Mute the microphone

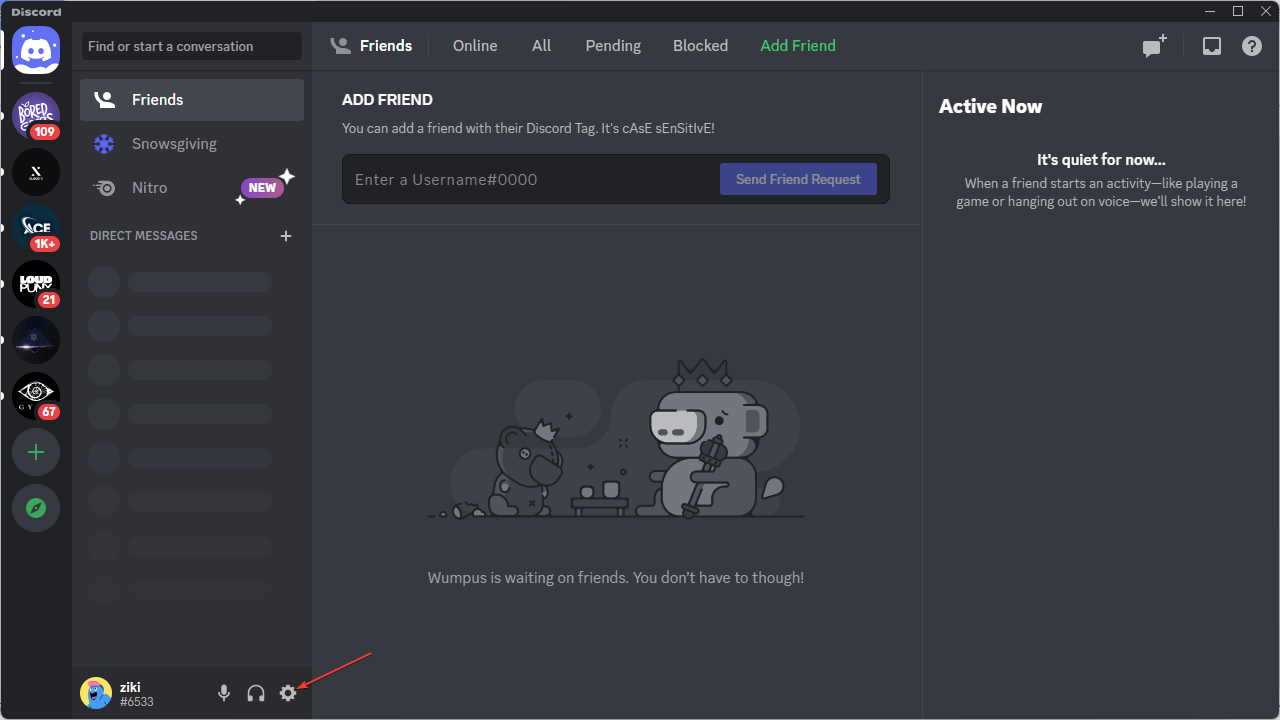click(x=224, y=693)
